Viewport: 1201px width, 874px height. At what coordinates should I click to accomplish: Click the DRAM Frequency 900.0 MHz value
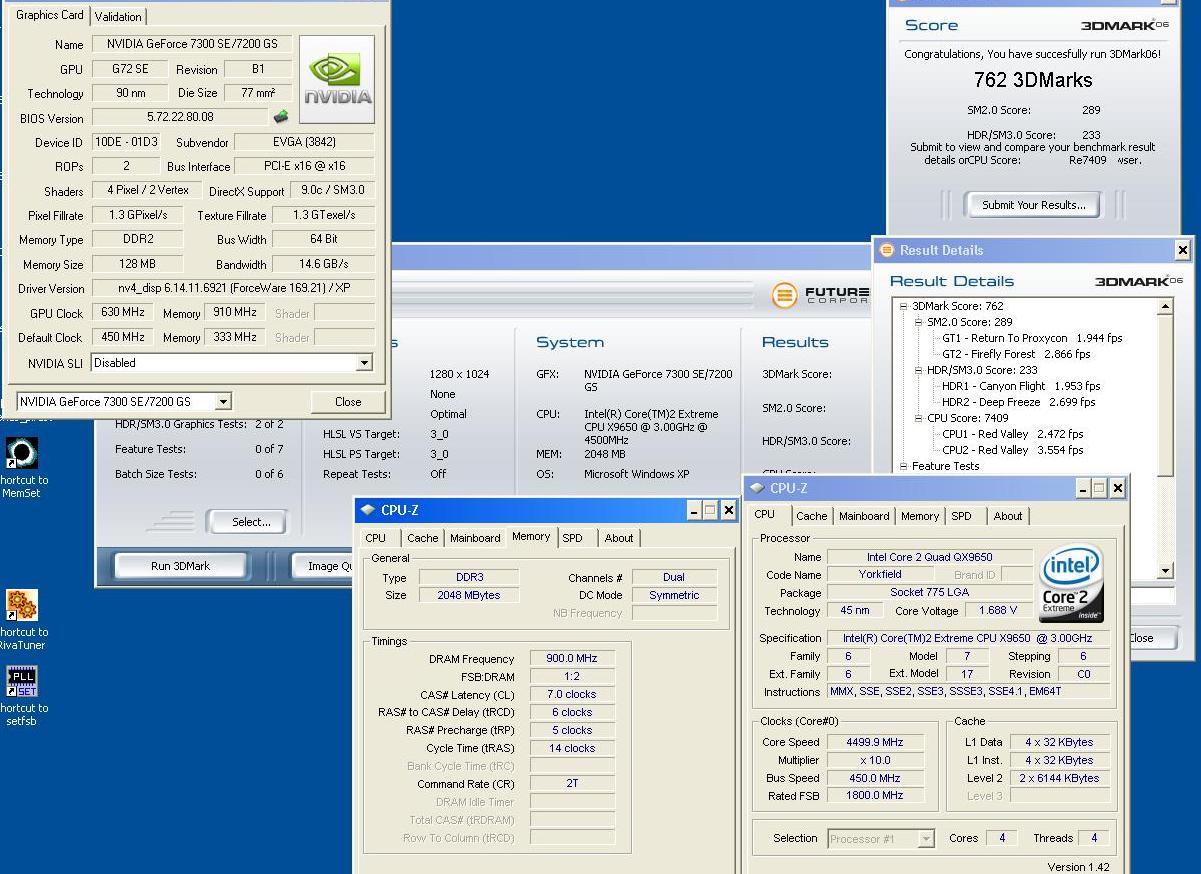[x=571, y=659]
